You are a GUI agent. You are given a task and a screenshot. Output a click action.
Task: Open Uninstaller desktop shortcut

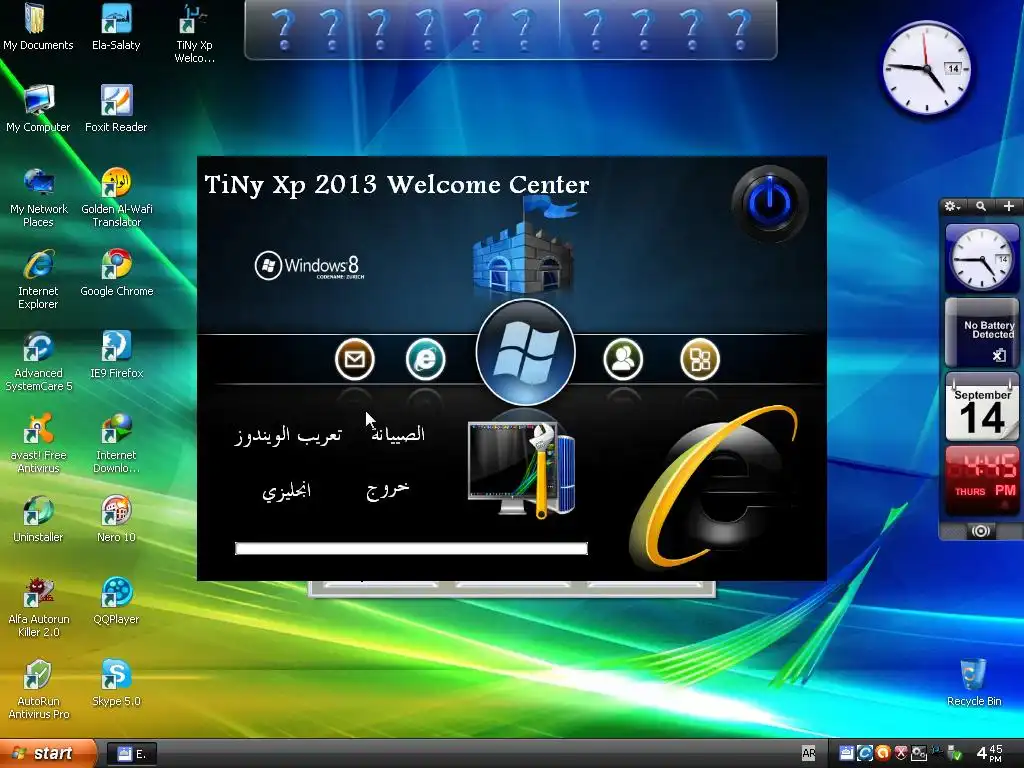[38, 520]
